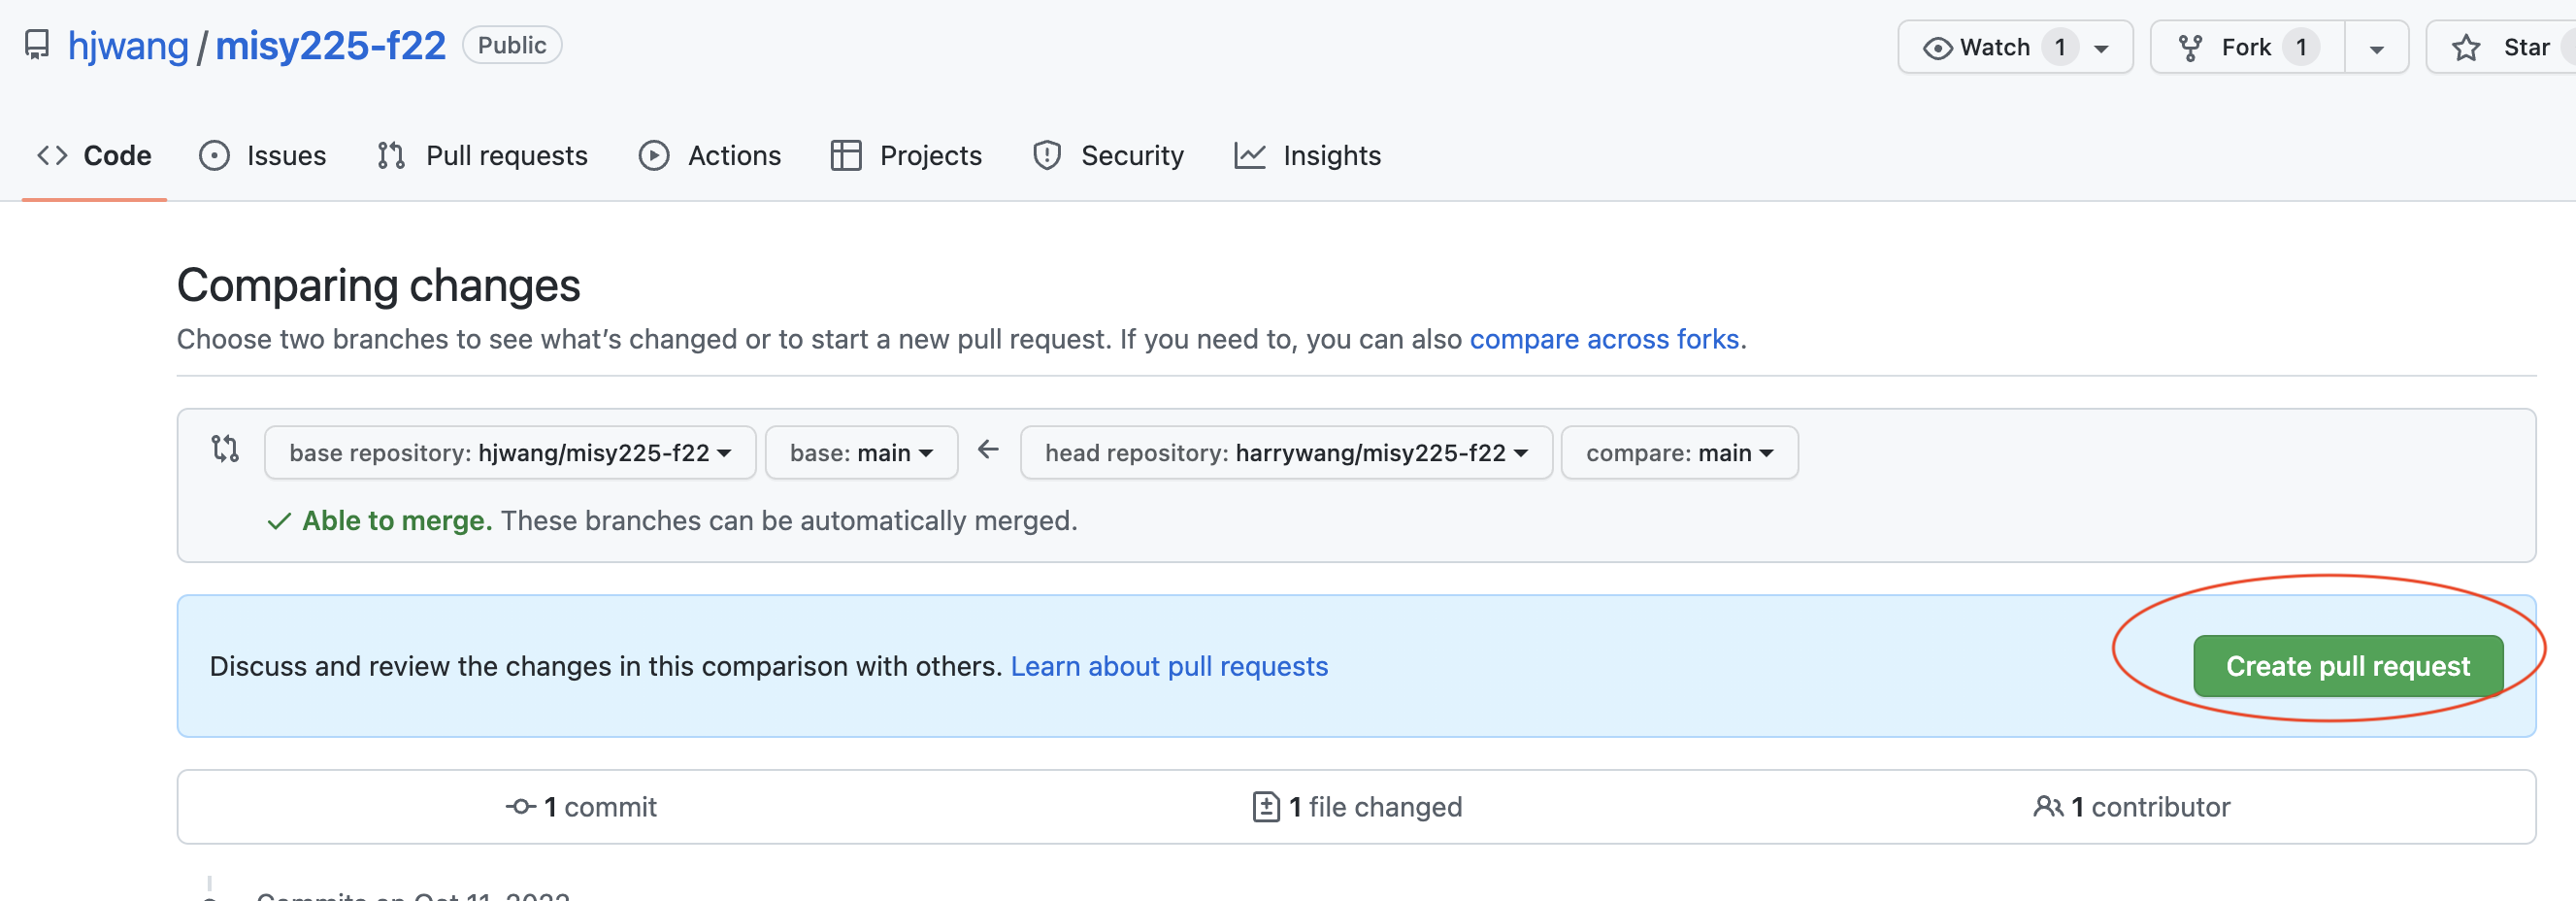Click the file diff icon beside 1 file changed

pos(1265,807)
